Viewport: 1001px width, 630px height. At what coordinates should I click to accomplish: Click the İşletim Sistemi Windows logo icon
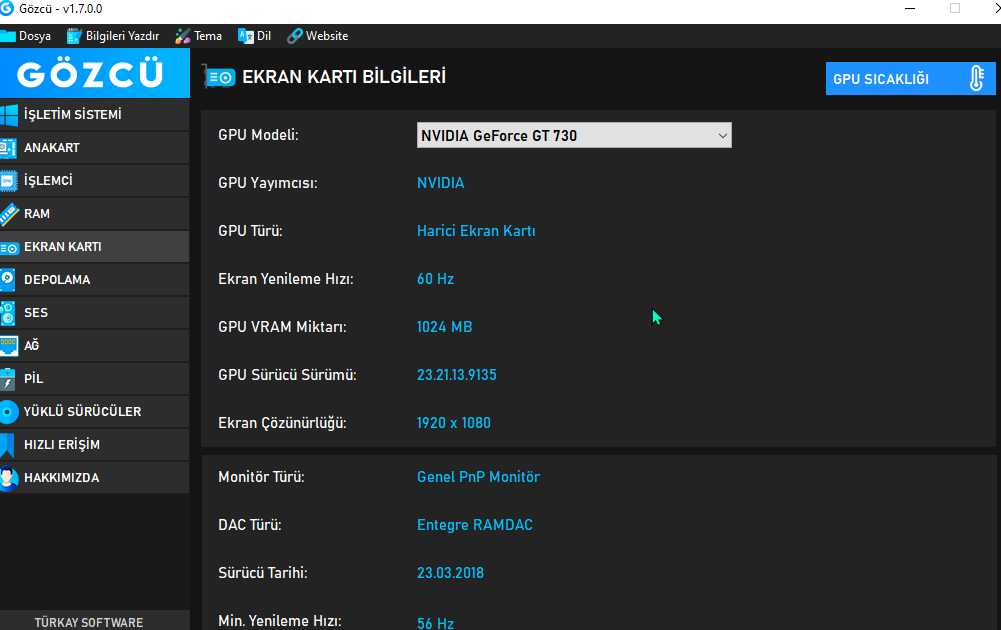tap(9, 115)
